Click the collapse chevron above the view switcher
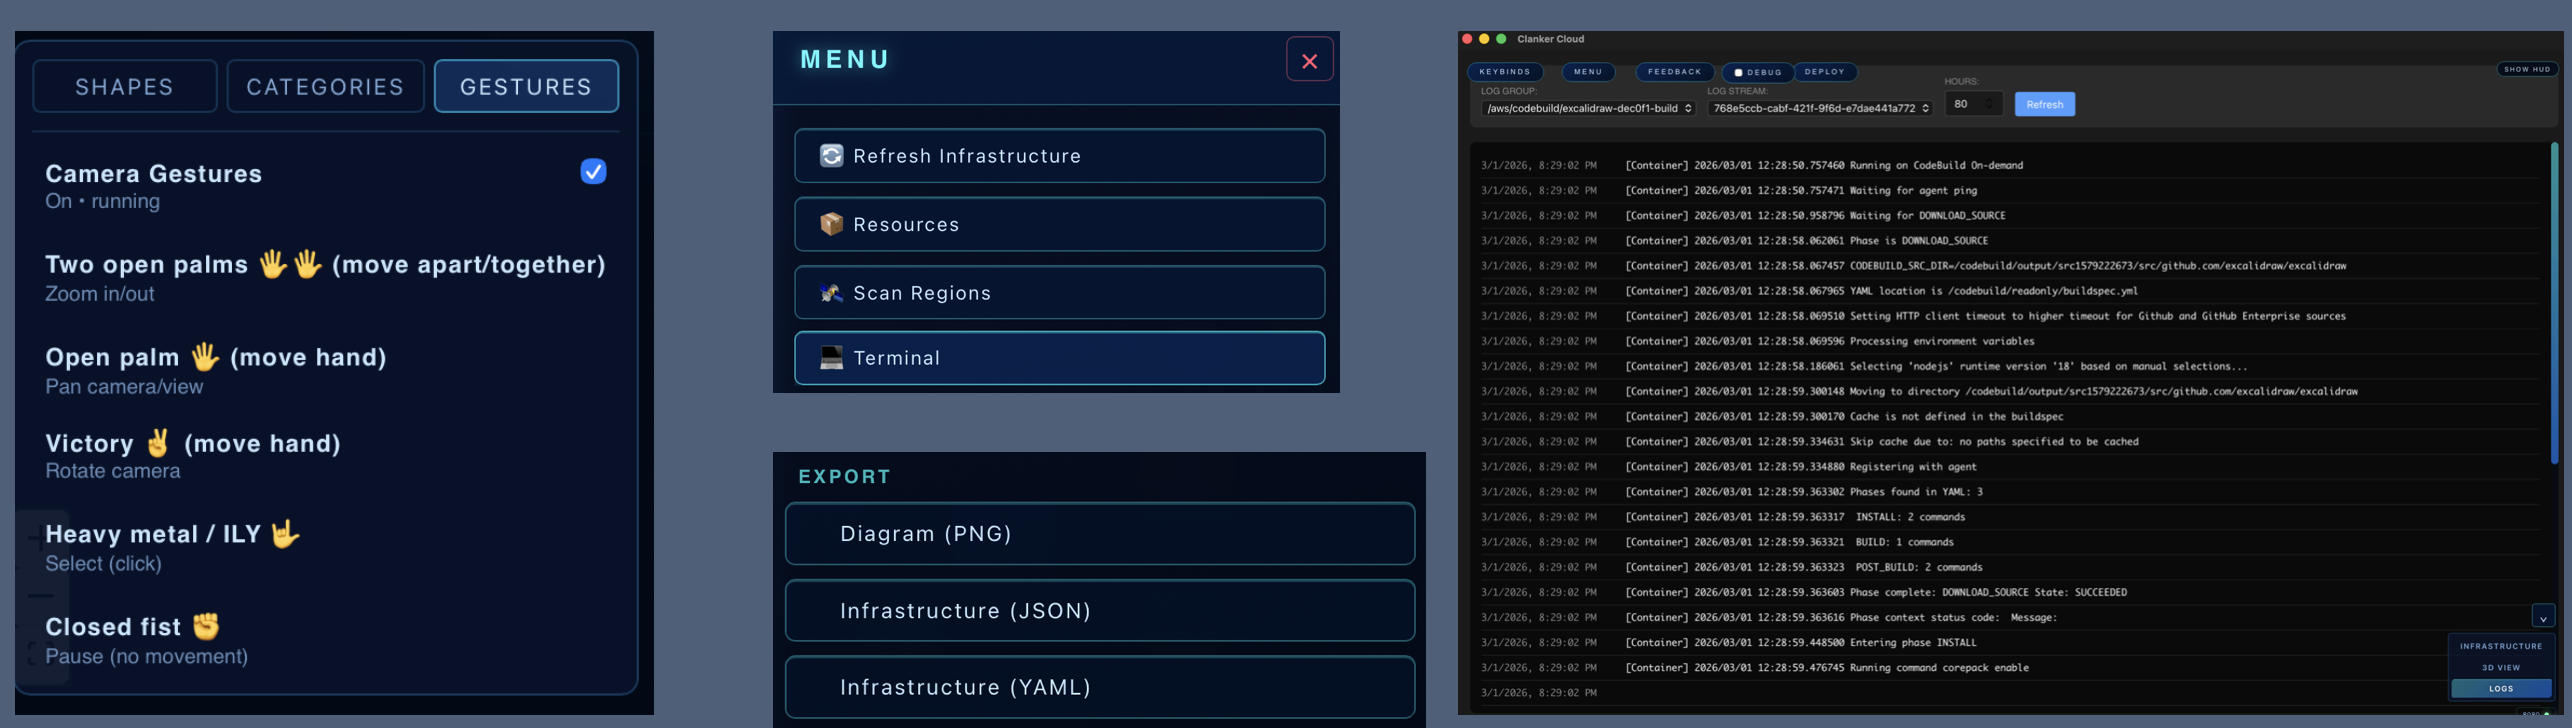The width and height of the screenshot is (2572, 728). click(x=2543, y=618)
